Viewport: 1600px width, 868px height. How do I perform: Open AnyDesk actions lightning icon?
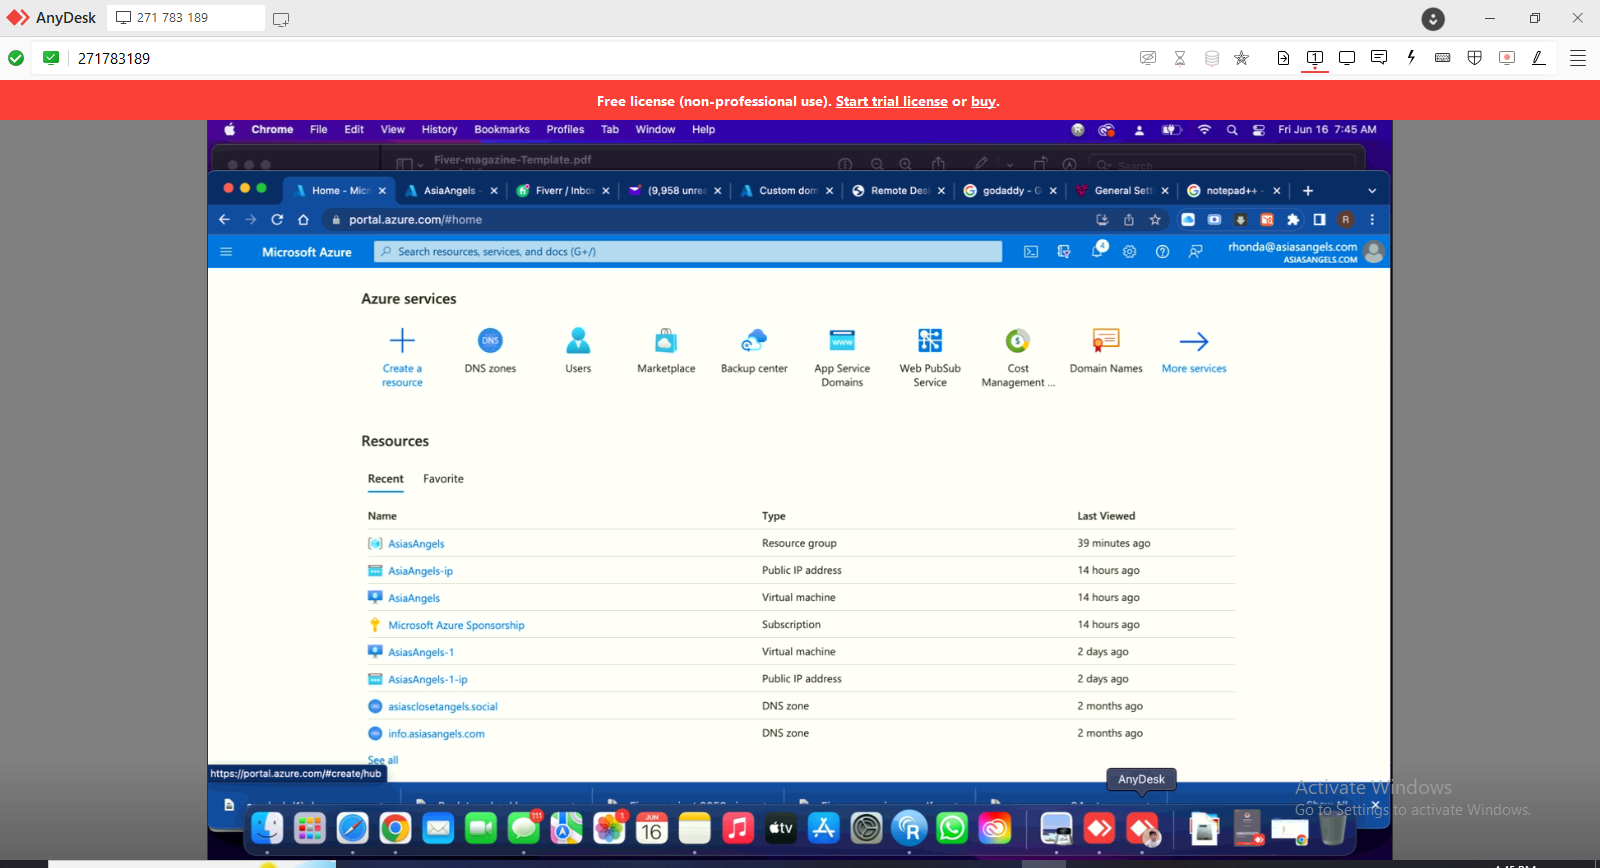point(1411,58)
